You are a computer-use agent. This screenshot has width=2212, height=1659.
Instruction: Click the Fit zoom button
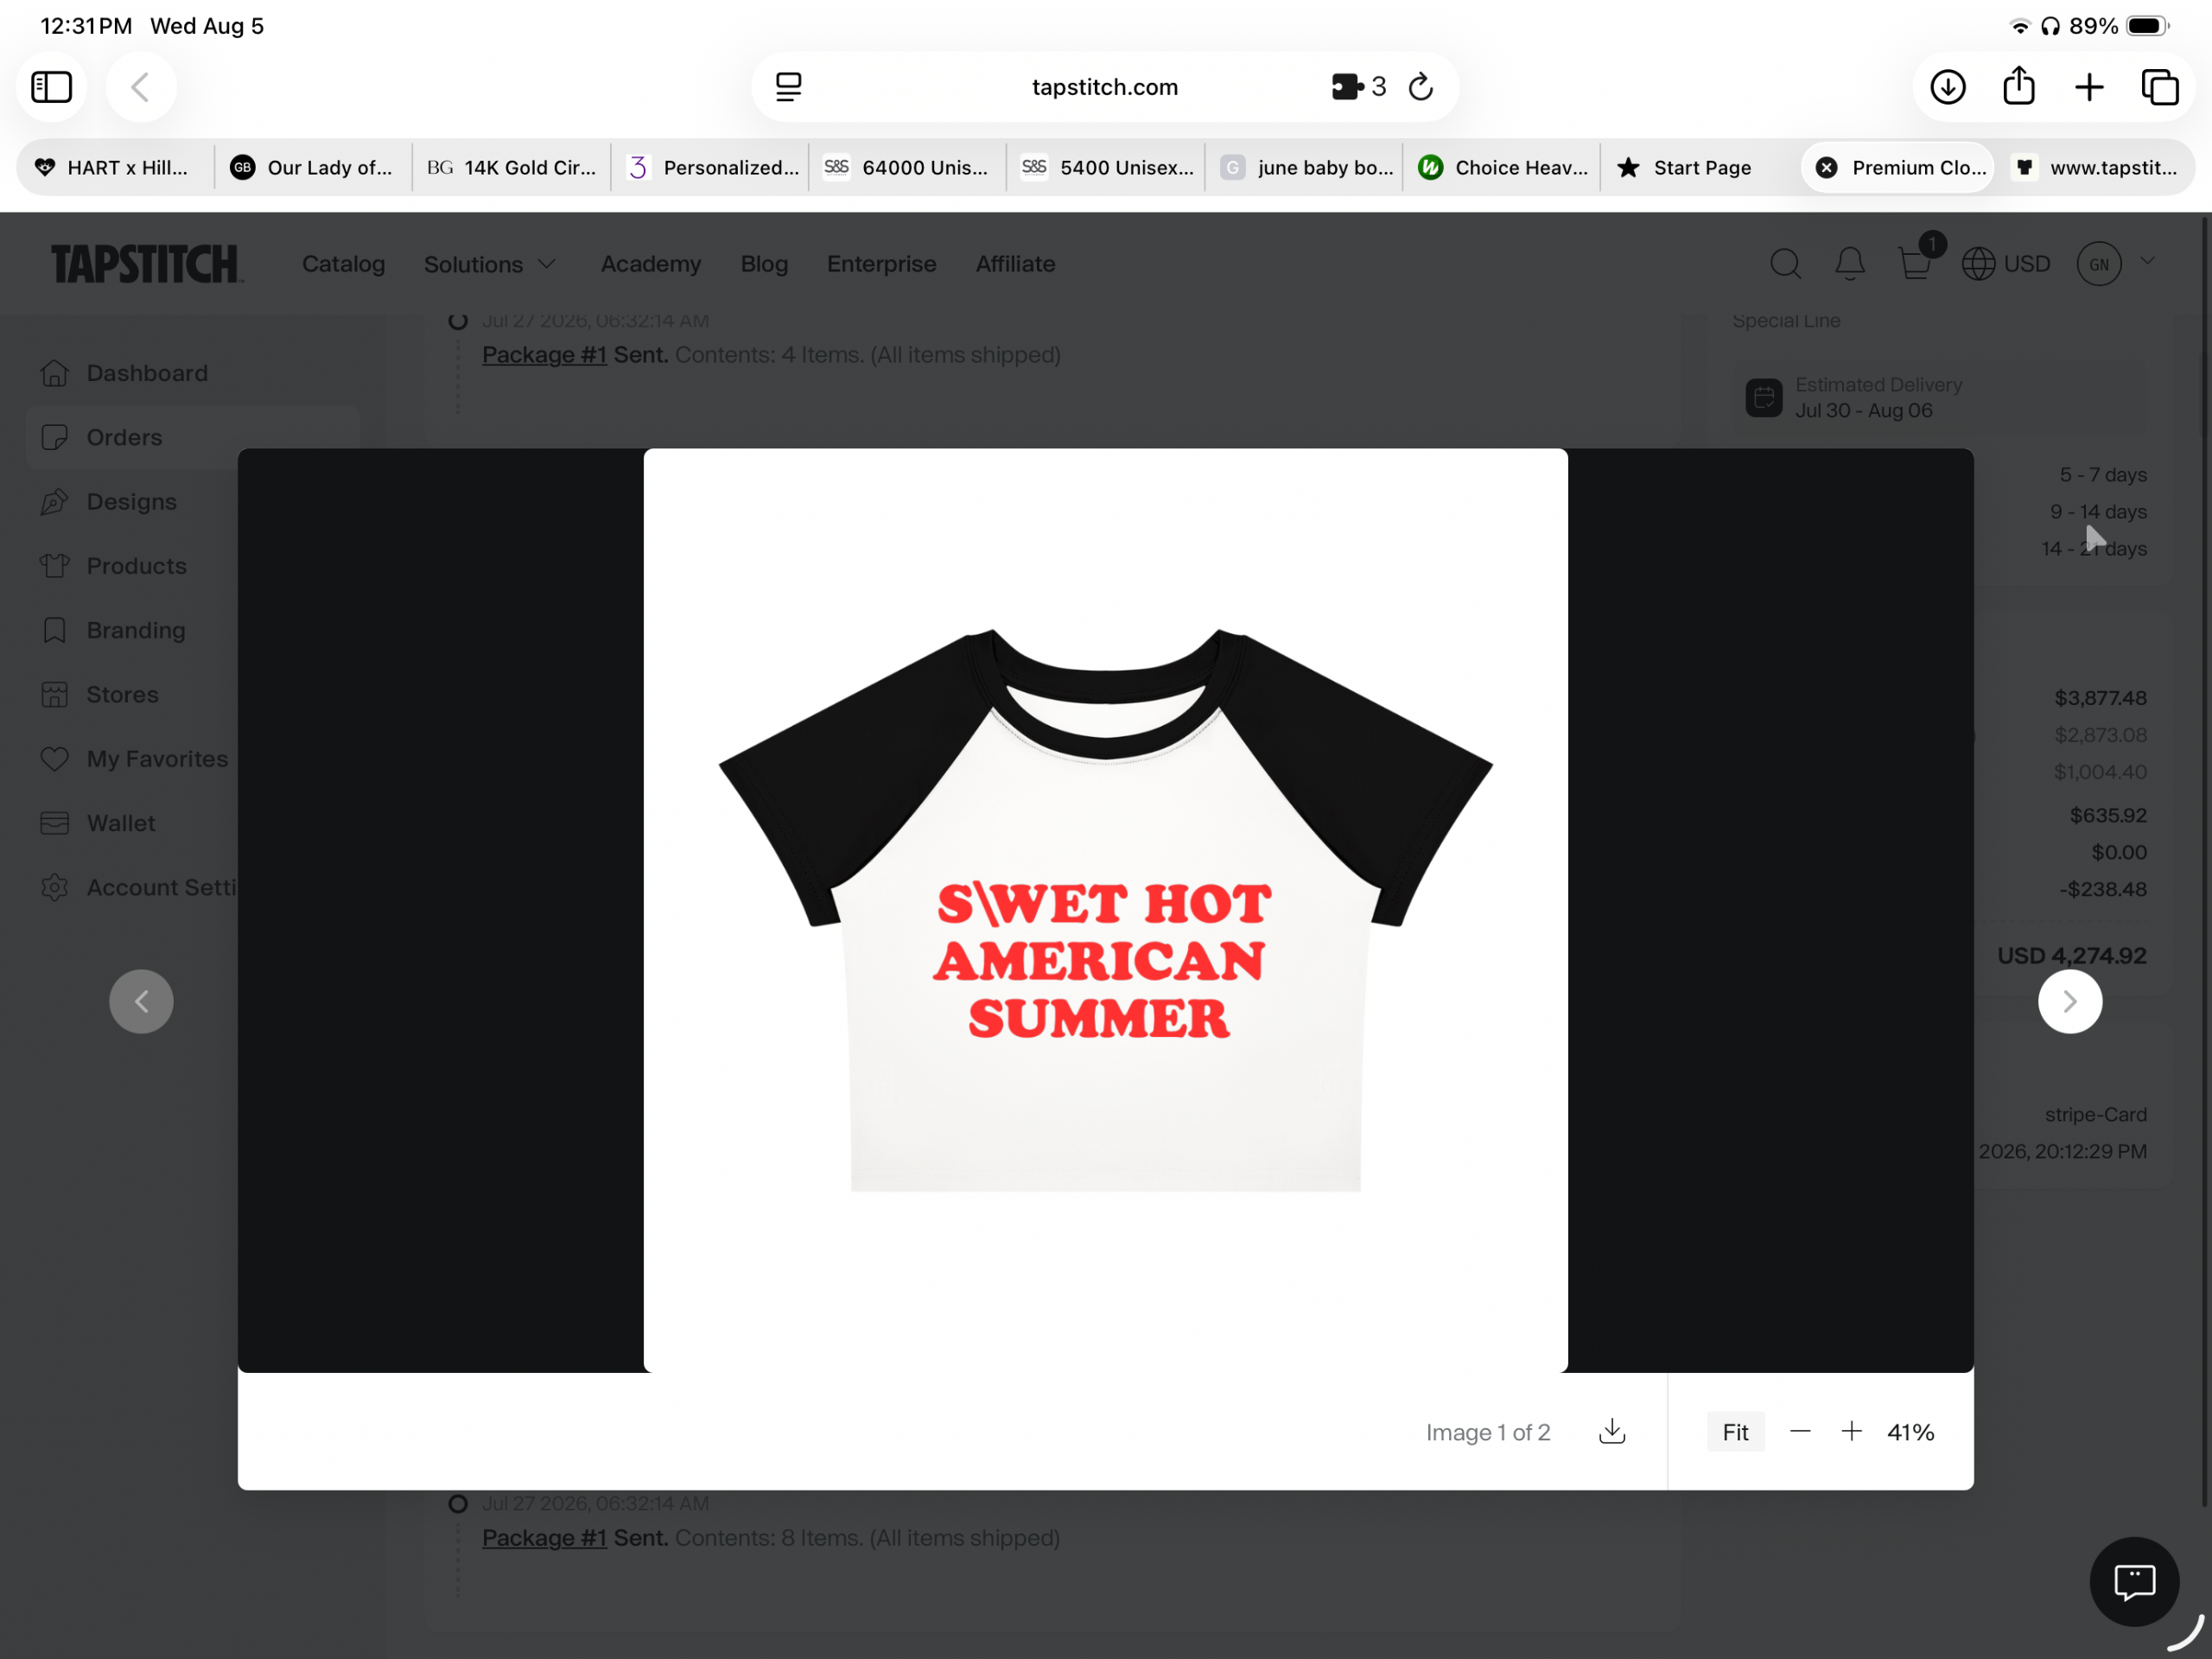point(1735,1432)
